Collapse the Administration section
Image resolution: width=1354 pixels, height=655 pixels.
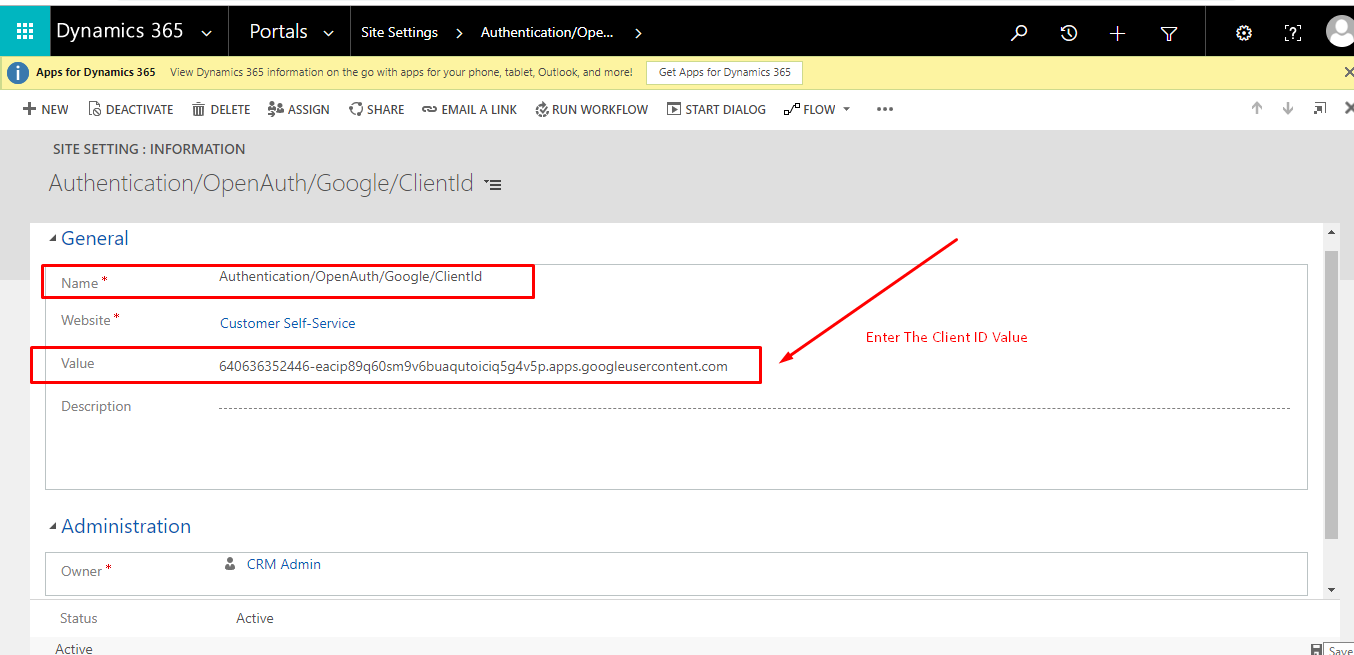coord(53,526)
